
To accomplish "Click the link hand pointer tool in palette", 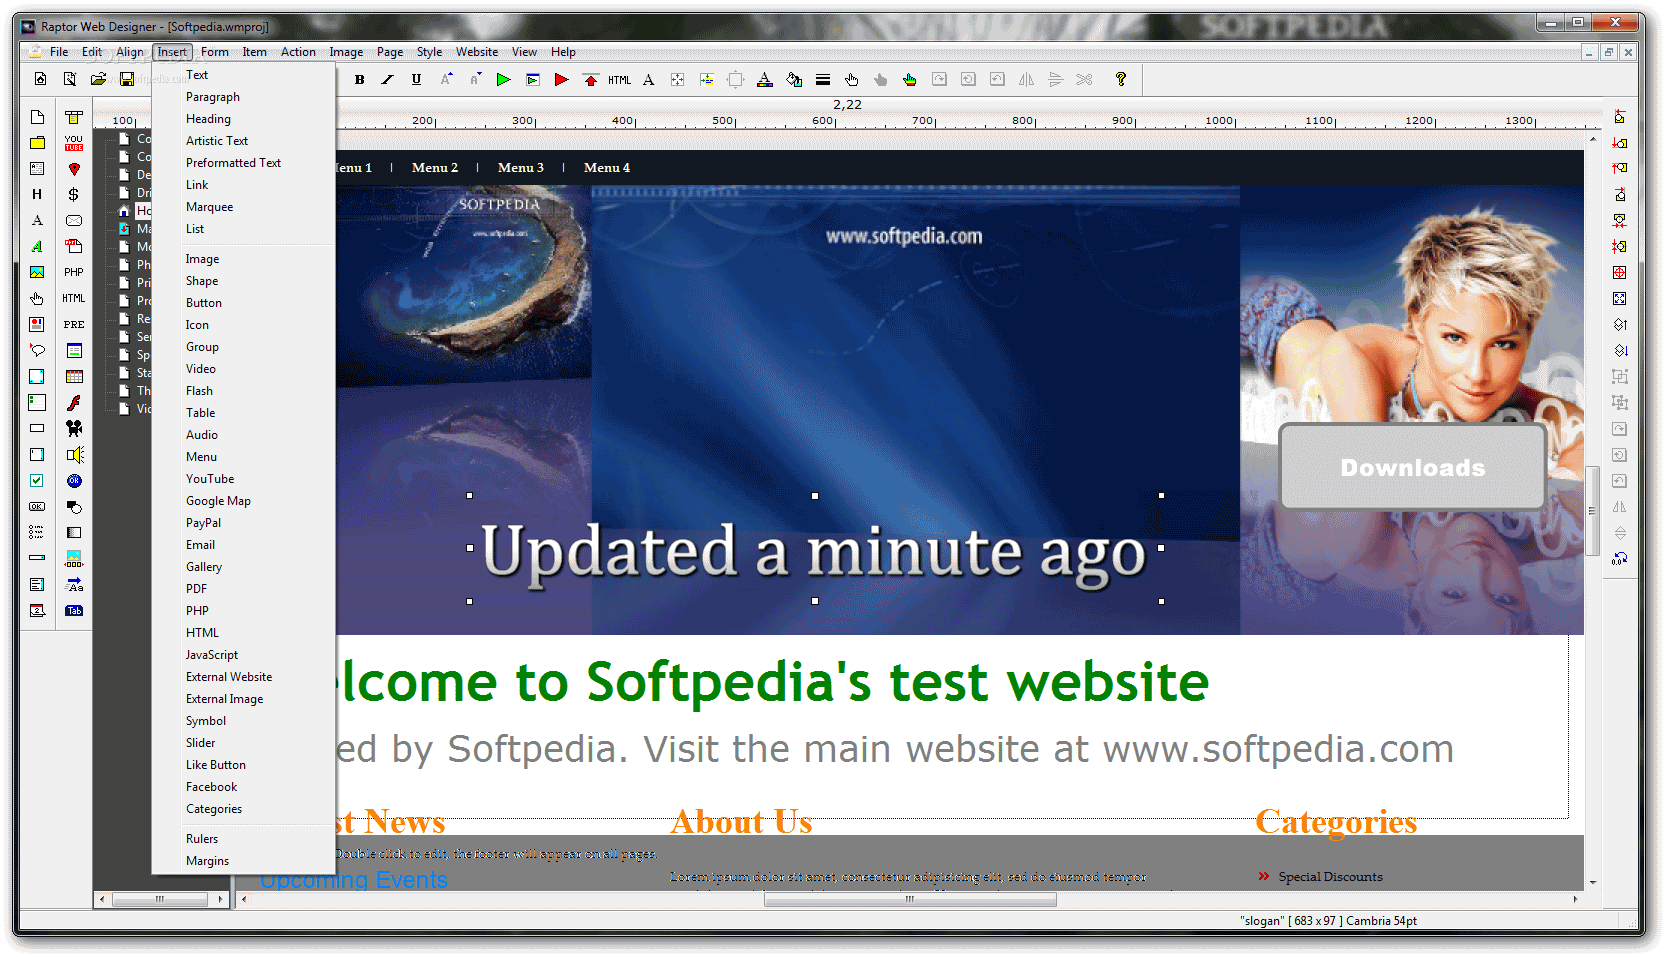I will (x=37, y=299).
